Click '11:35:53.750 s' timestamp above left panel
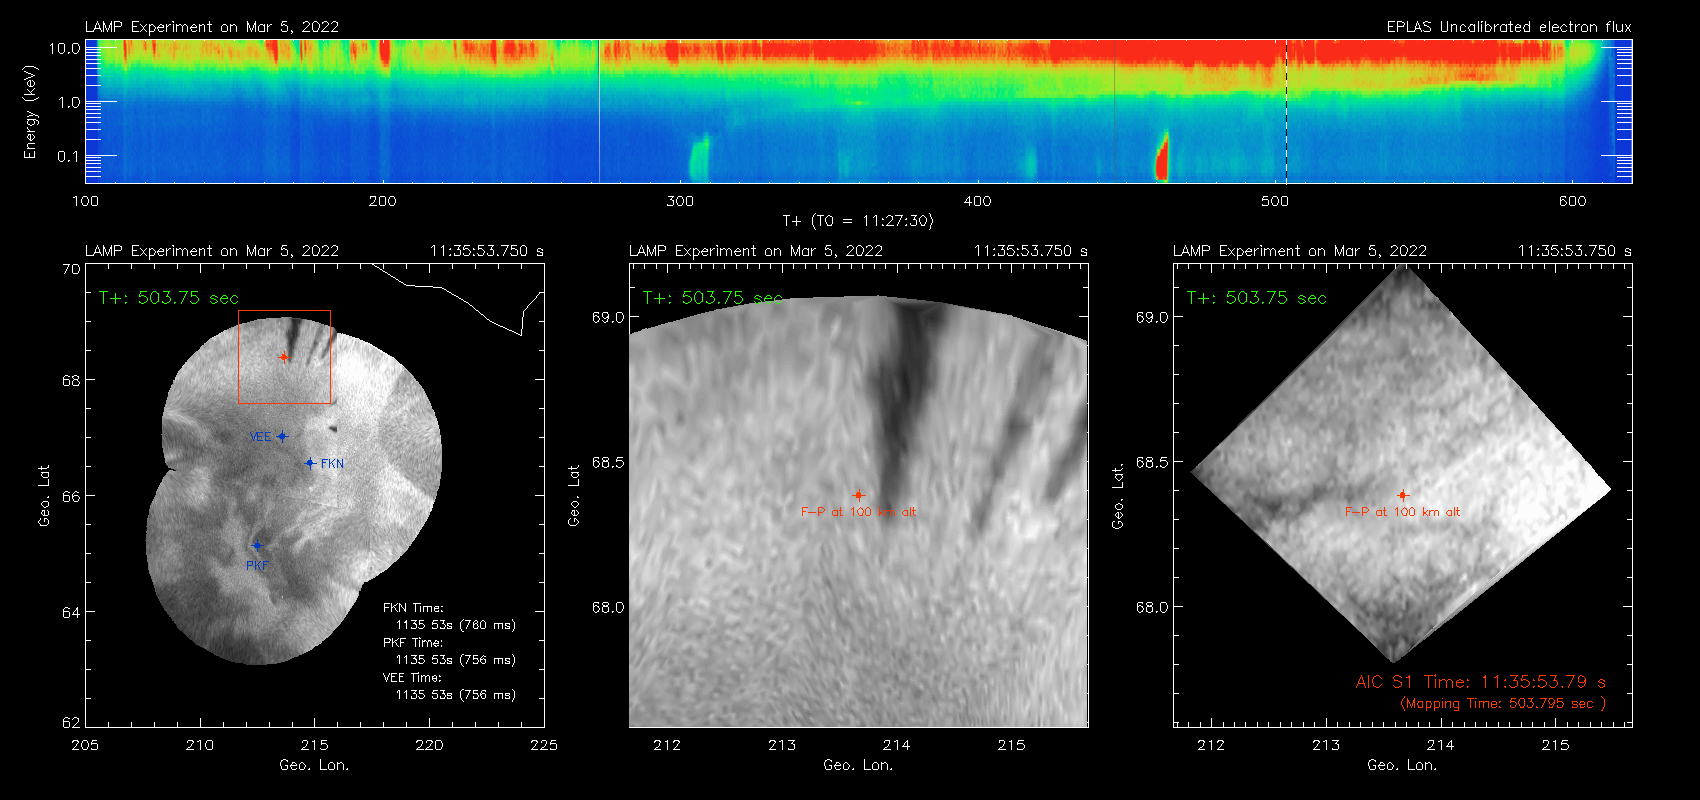The height and width of the screenshot is (800, 1700). tap(487, 251)
